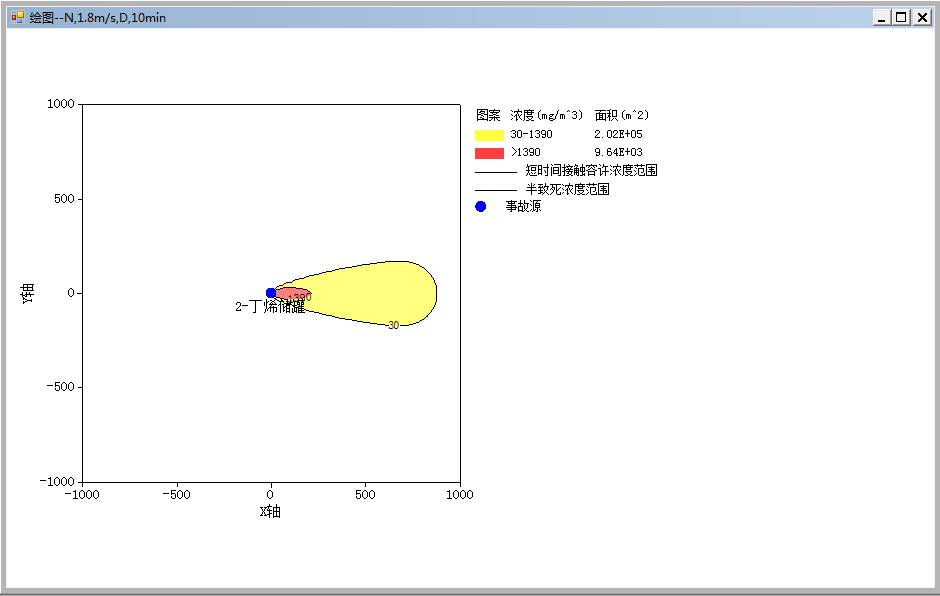Click the Y-axis tick label '-1000'

57,481
